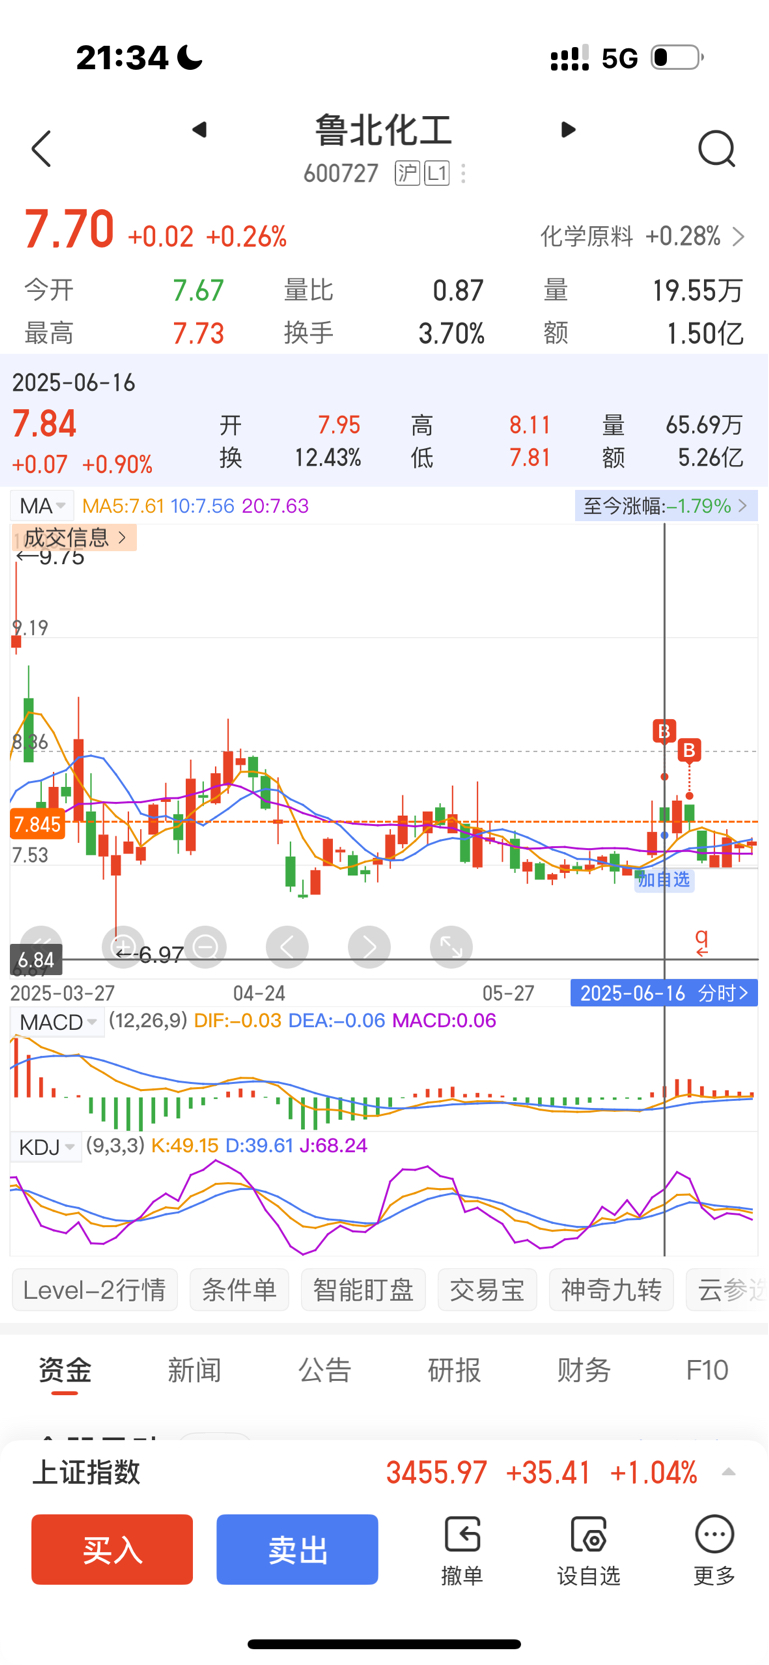Tap the red q marker on chart
The image size is (769, 1665).
click(702, 940)
